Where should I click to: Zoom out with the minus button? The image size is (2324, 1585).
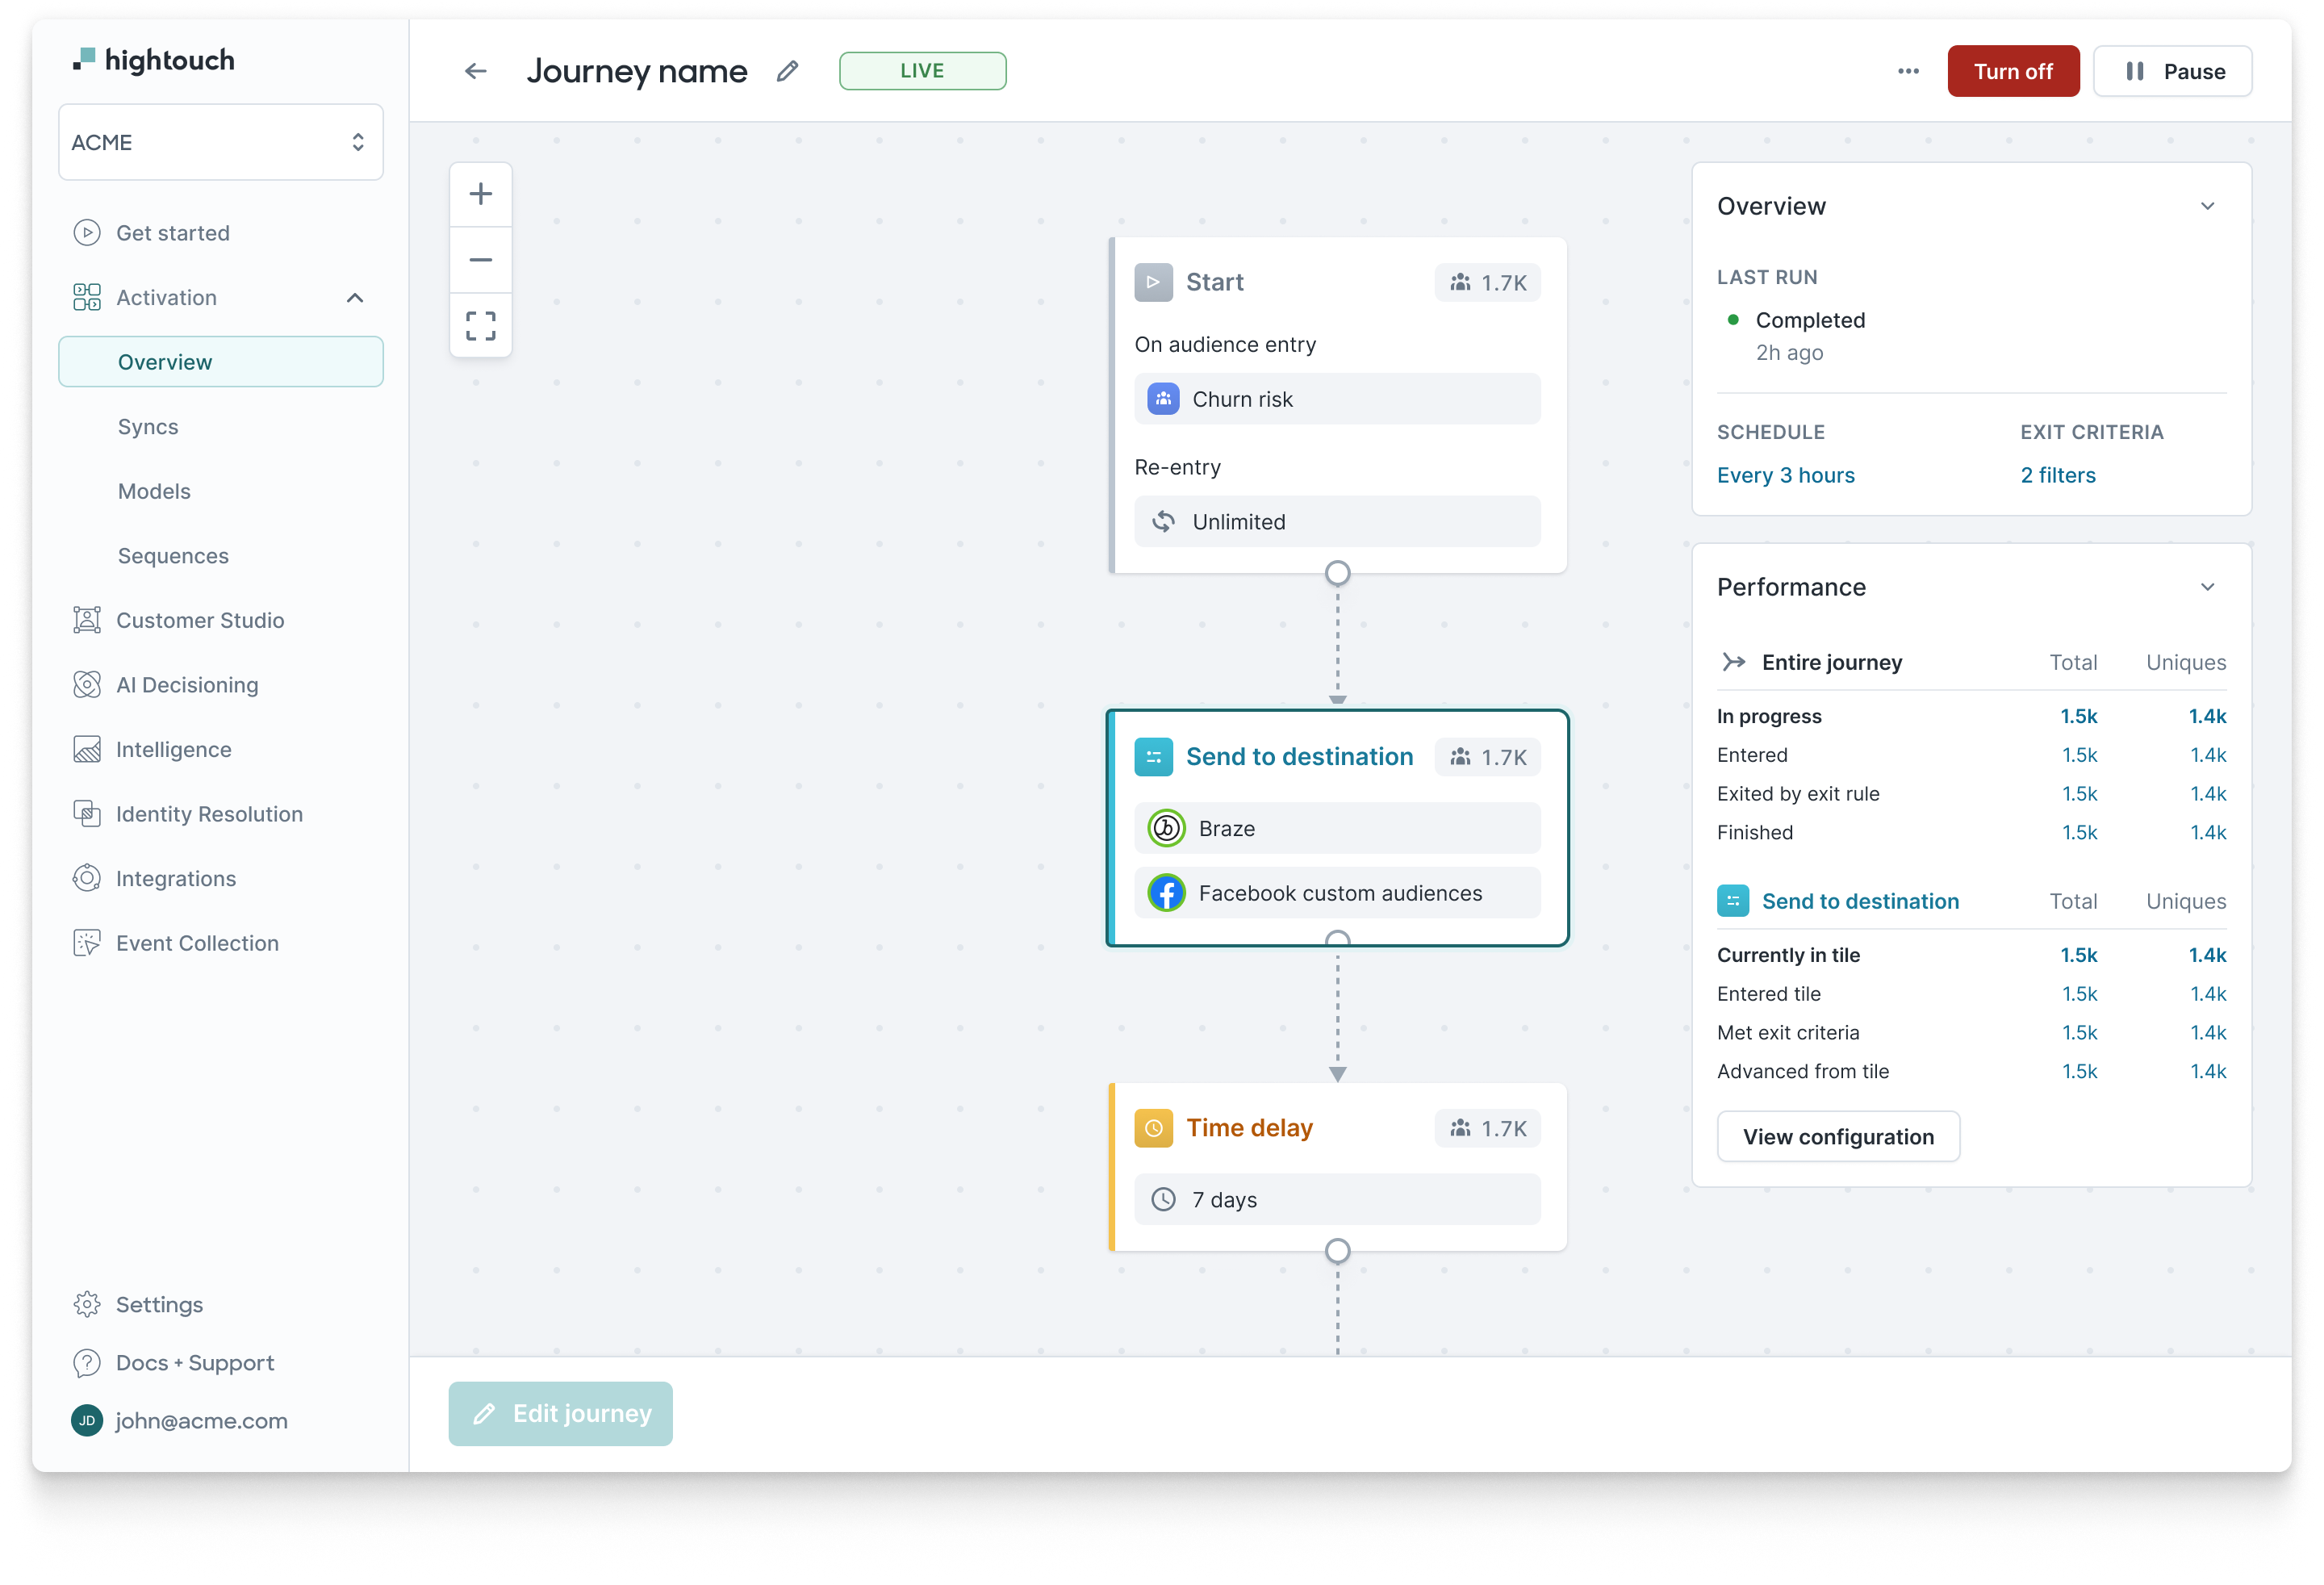point(481,260)
